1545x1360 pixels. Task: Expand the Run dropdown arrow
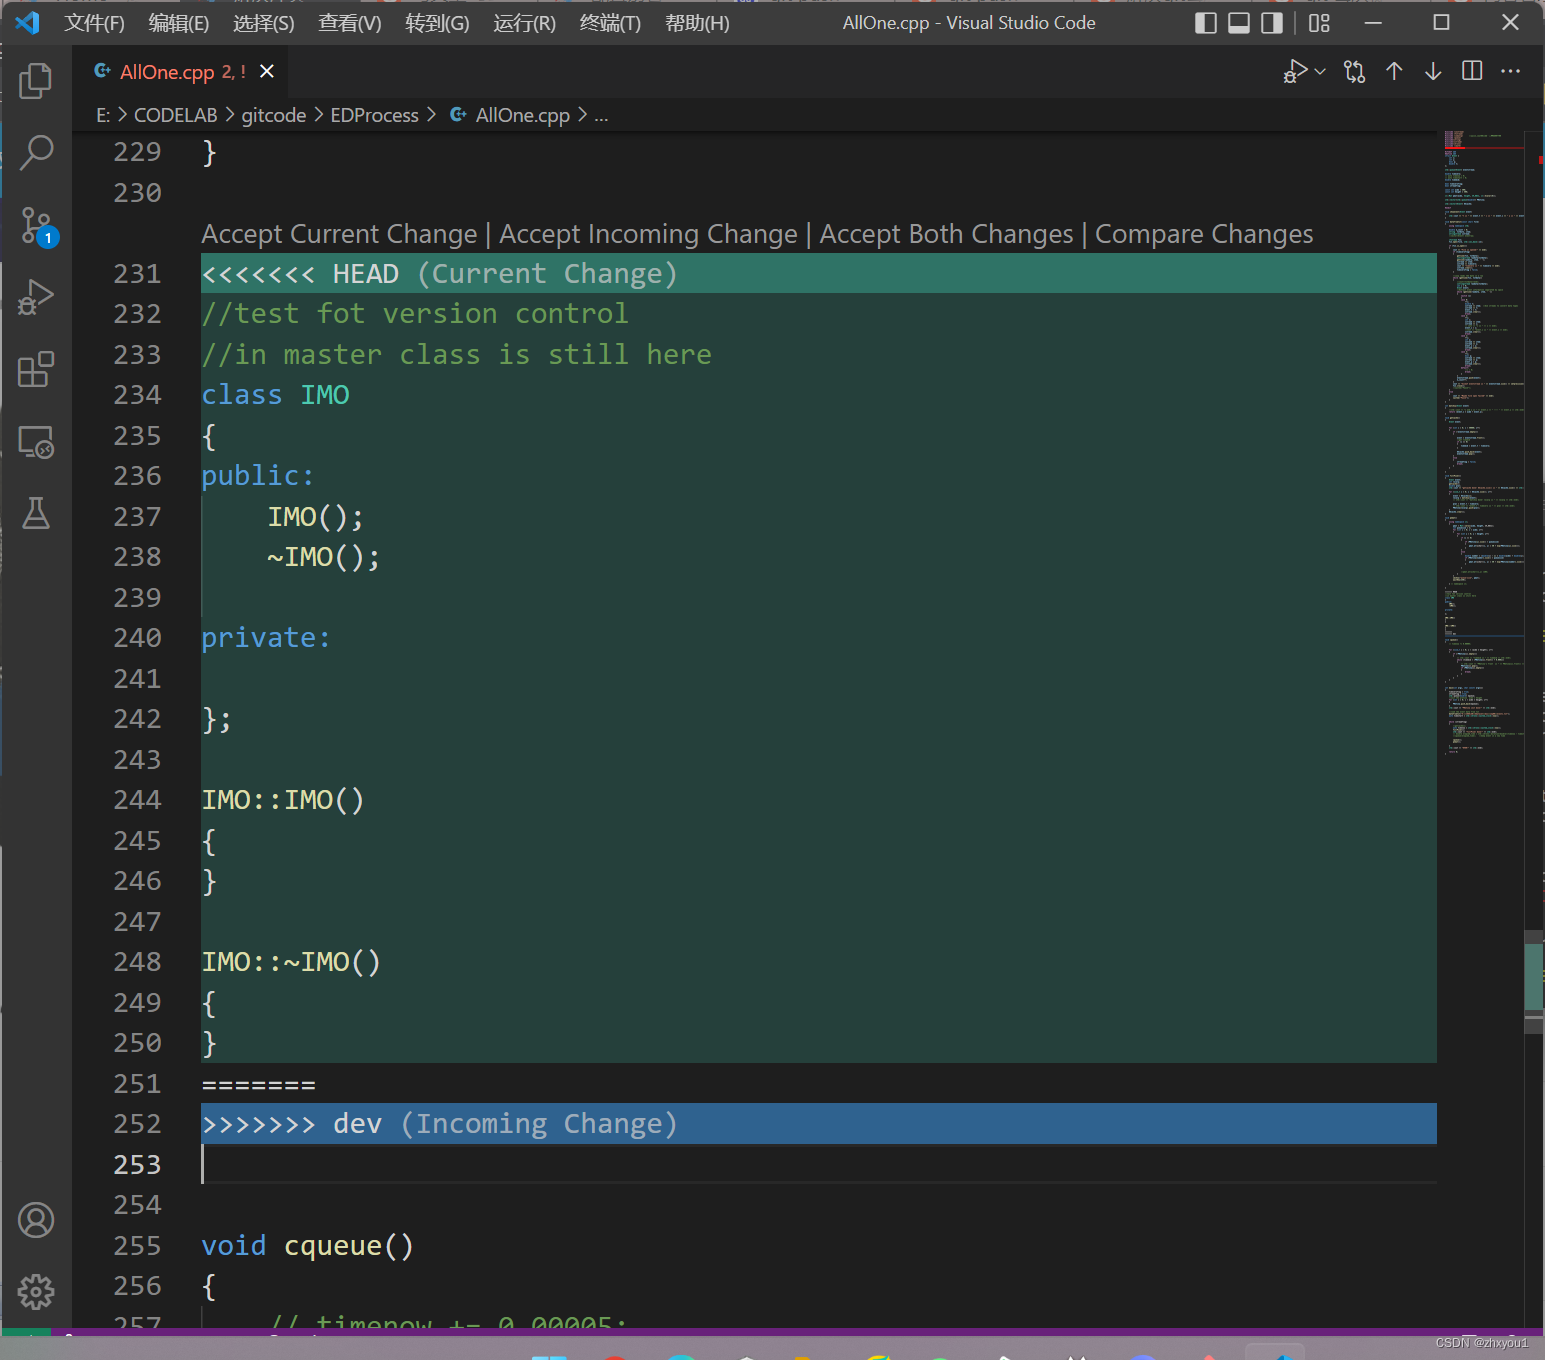pyautogui.click(x=1320, y=71)
